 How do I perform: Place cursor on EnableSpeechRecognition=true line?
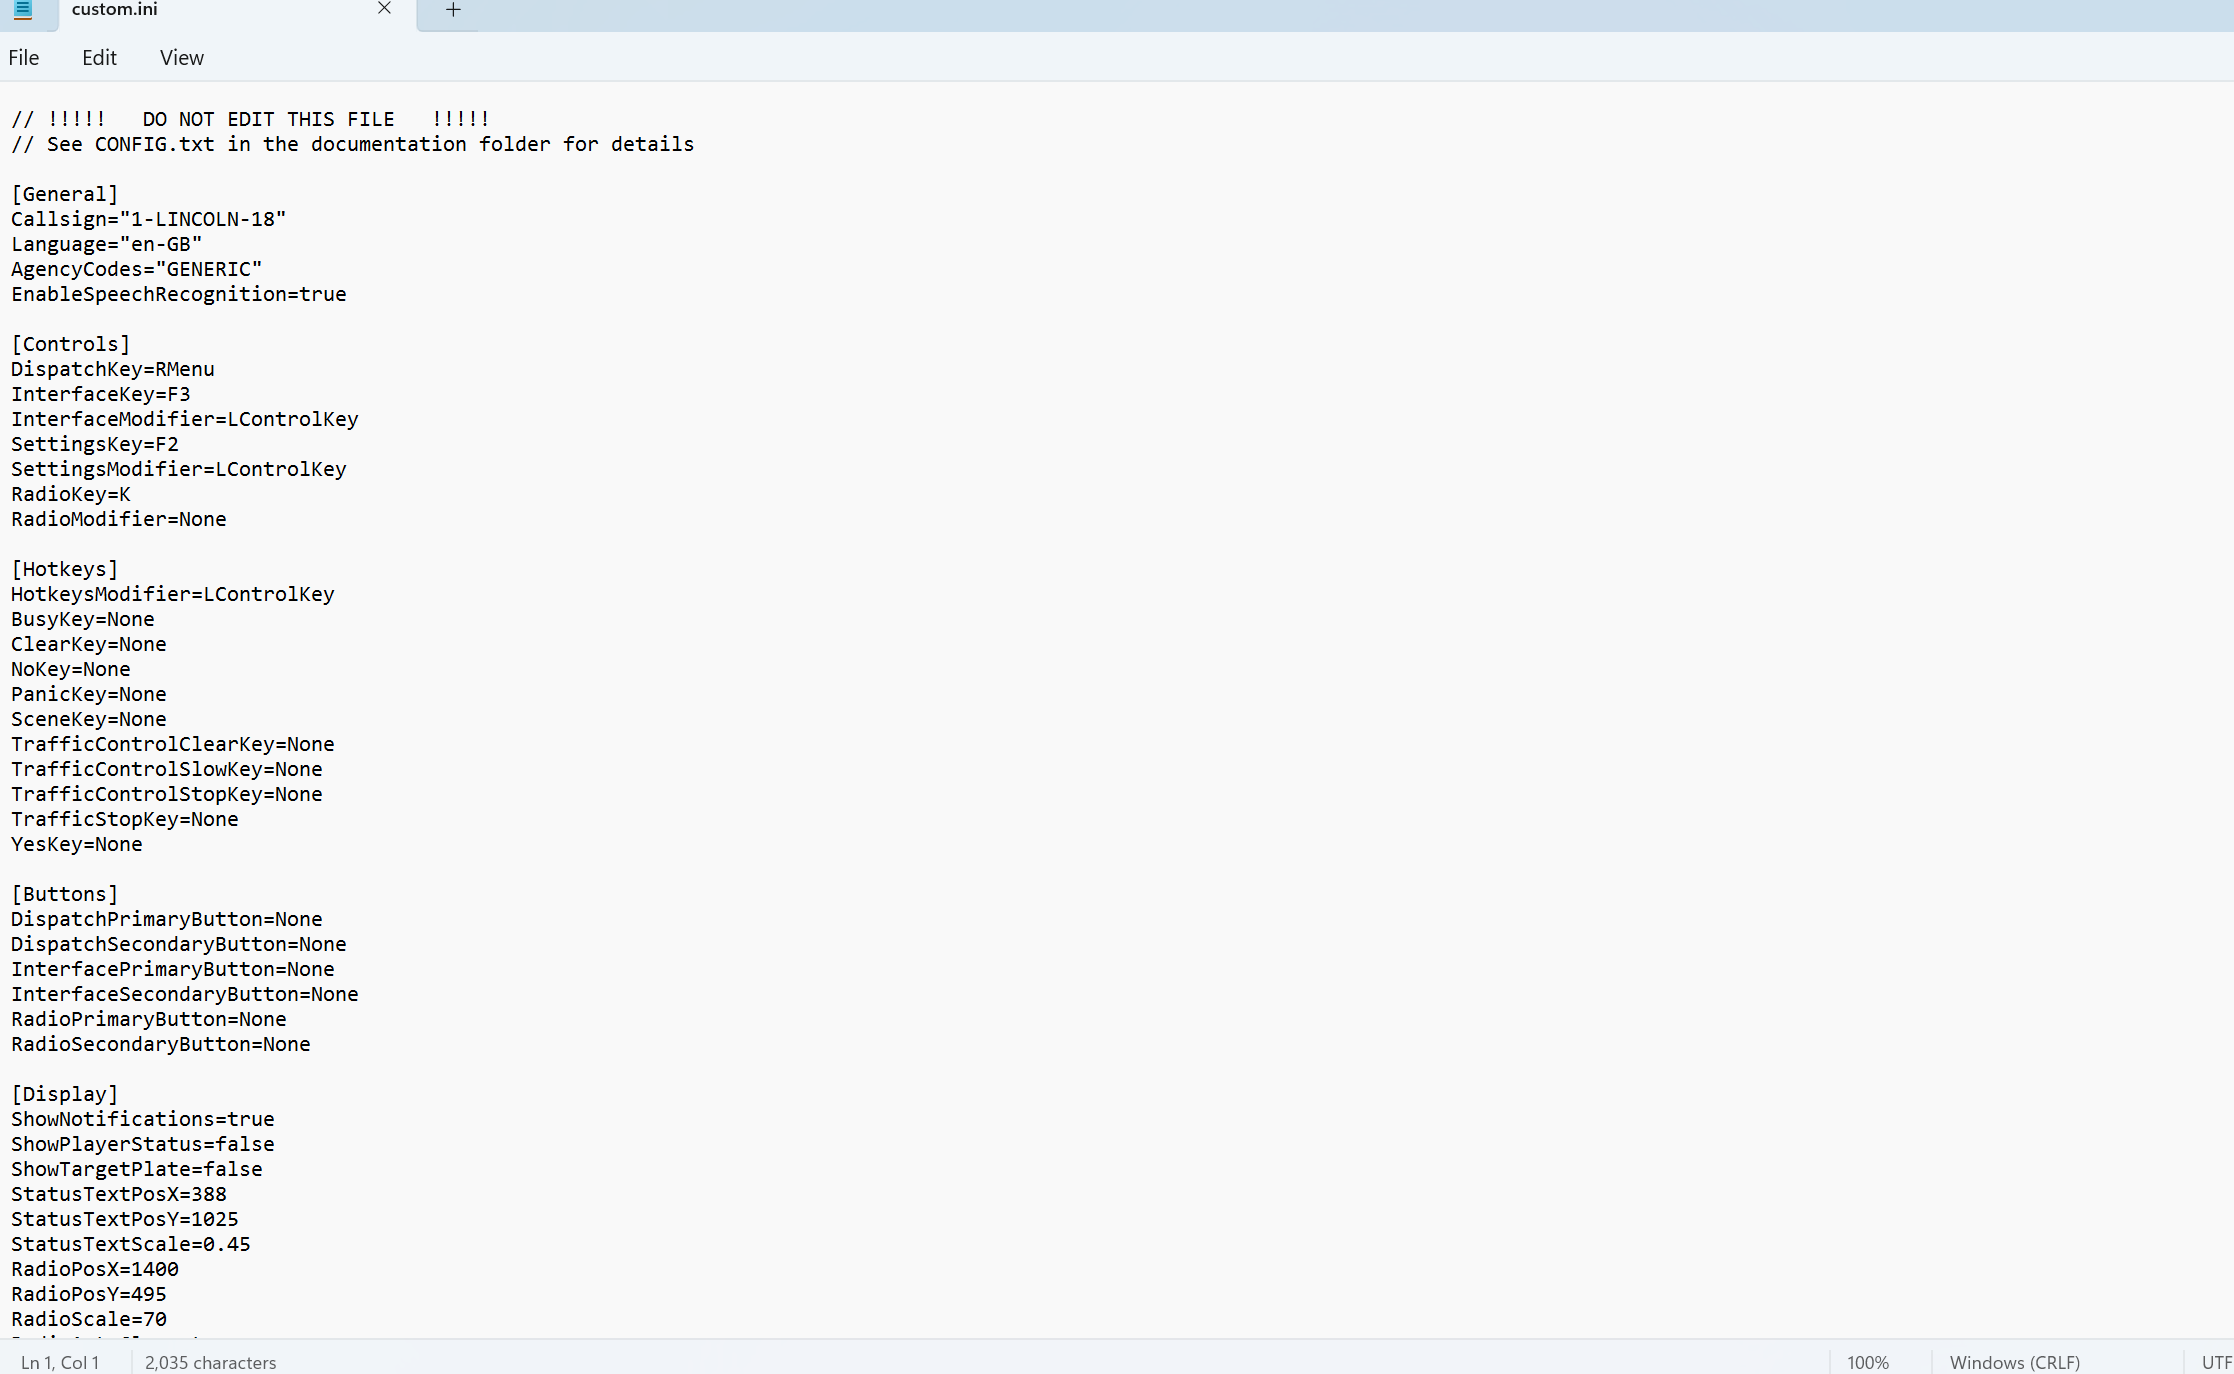click(178, 294)
